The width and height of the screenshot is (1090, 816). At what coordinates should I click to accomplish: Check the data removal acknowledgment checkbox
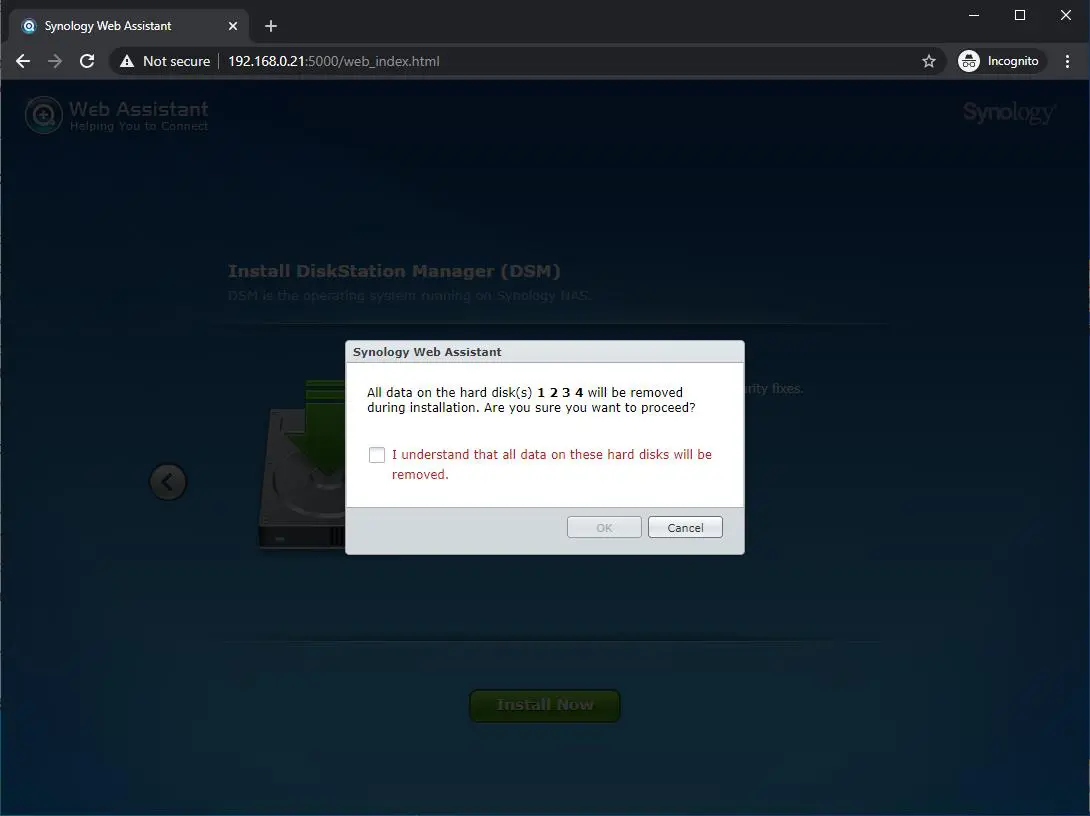(377, 455)
